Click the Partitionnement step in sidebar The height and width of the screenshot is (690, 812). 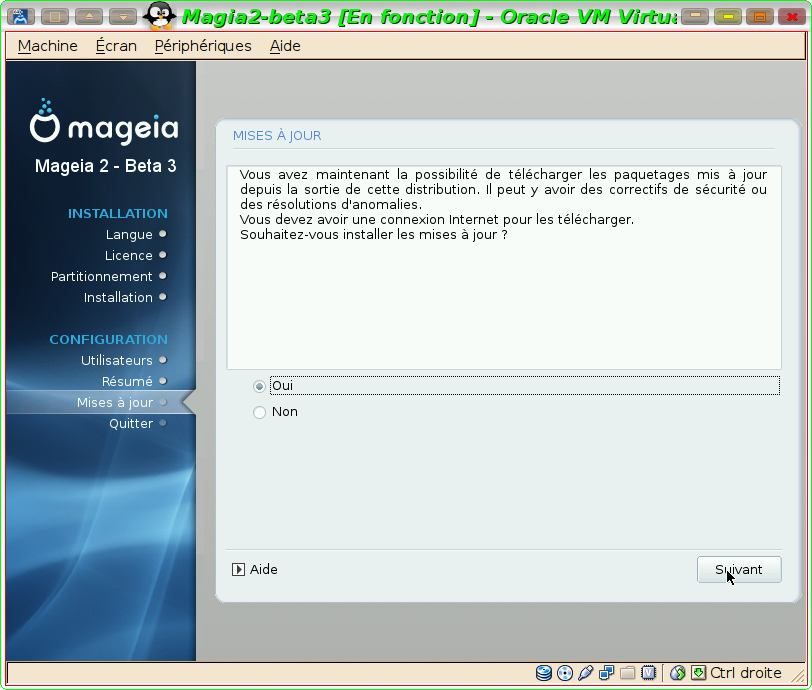102,277
